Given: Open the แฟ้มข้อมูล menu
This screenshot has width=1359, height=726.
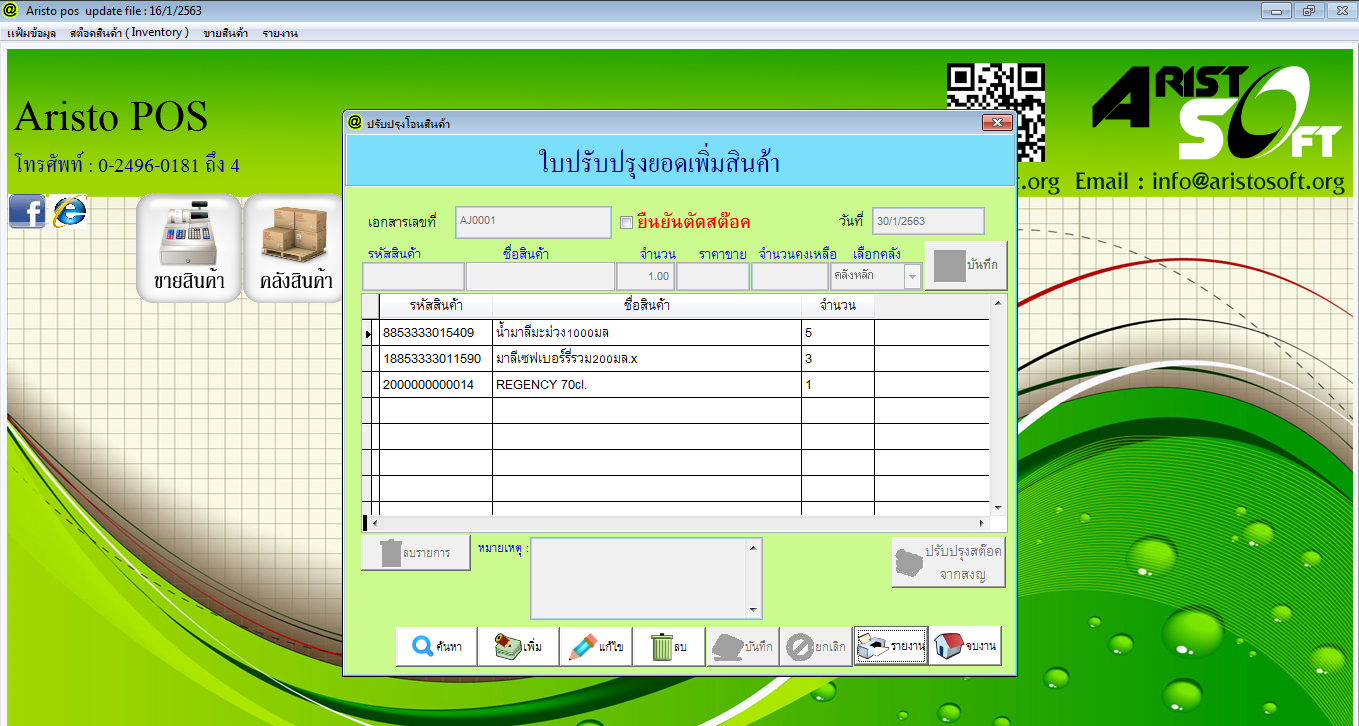Looking at the screenshot, I should pos(31,33).
